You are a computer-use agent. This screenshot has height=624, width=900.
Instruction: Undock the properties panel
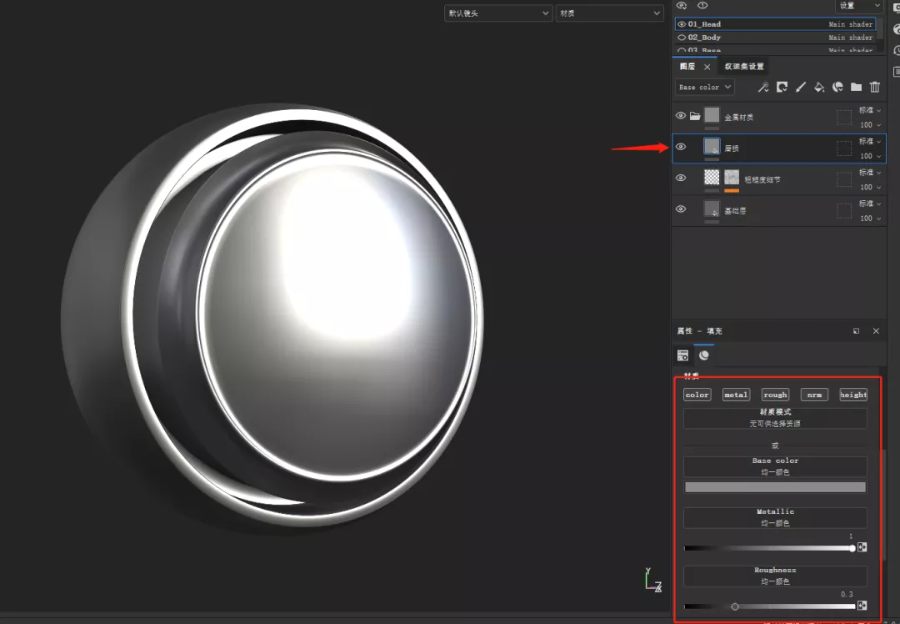pos(856,331)
